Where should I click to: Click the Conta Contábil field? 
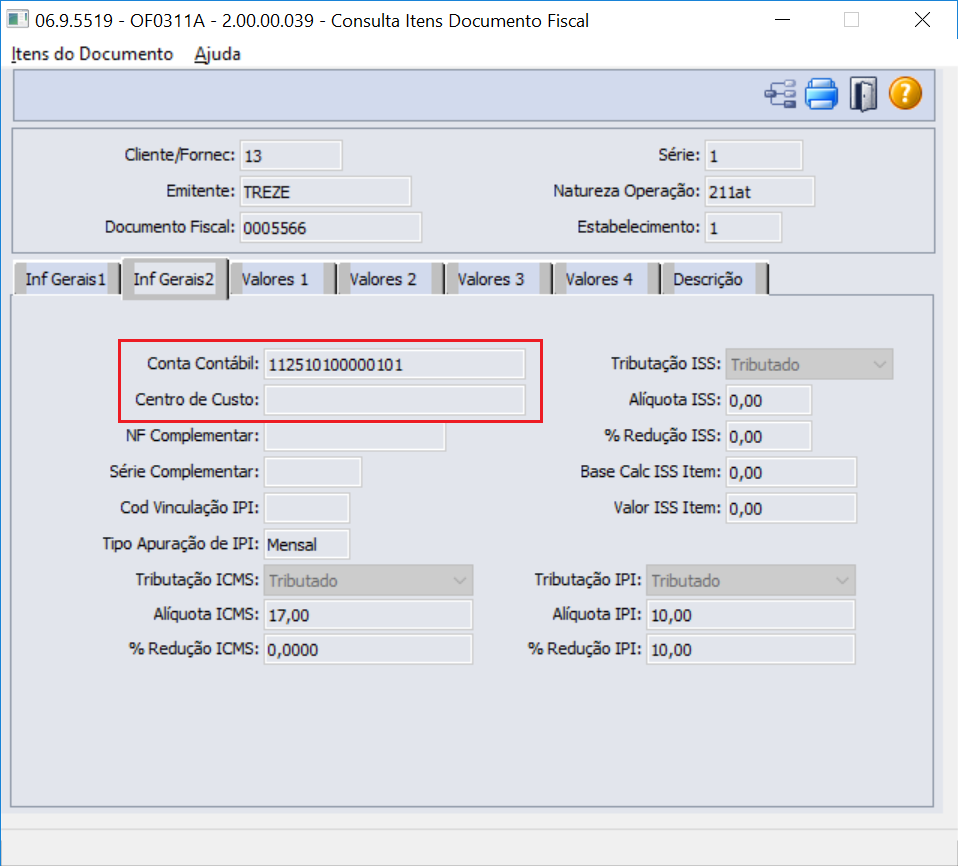pos(394,364)
